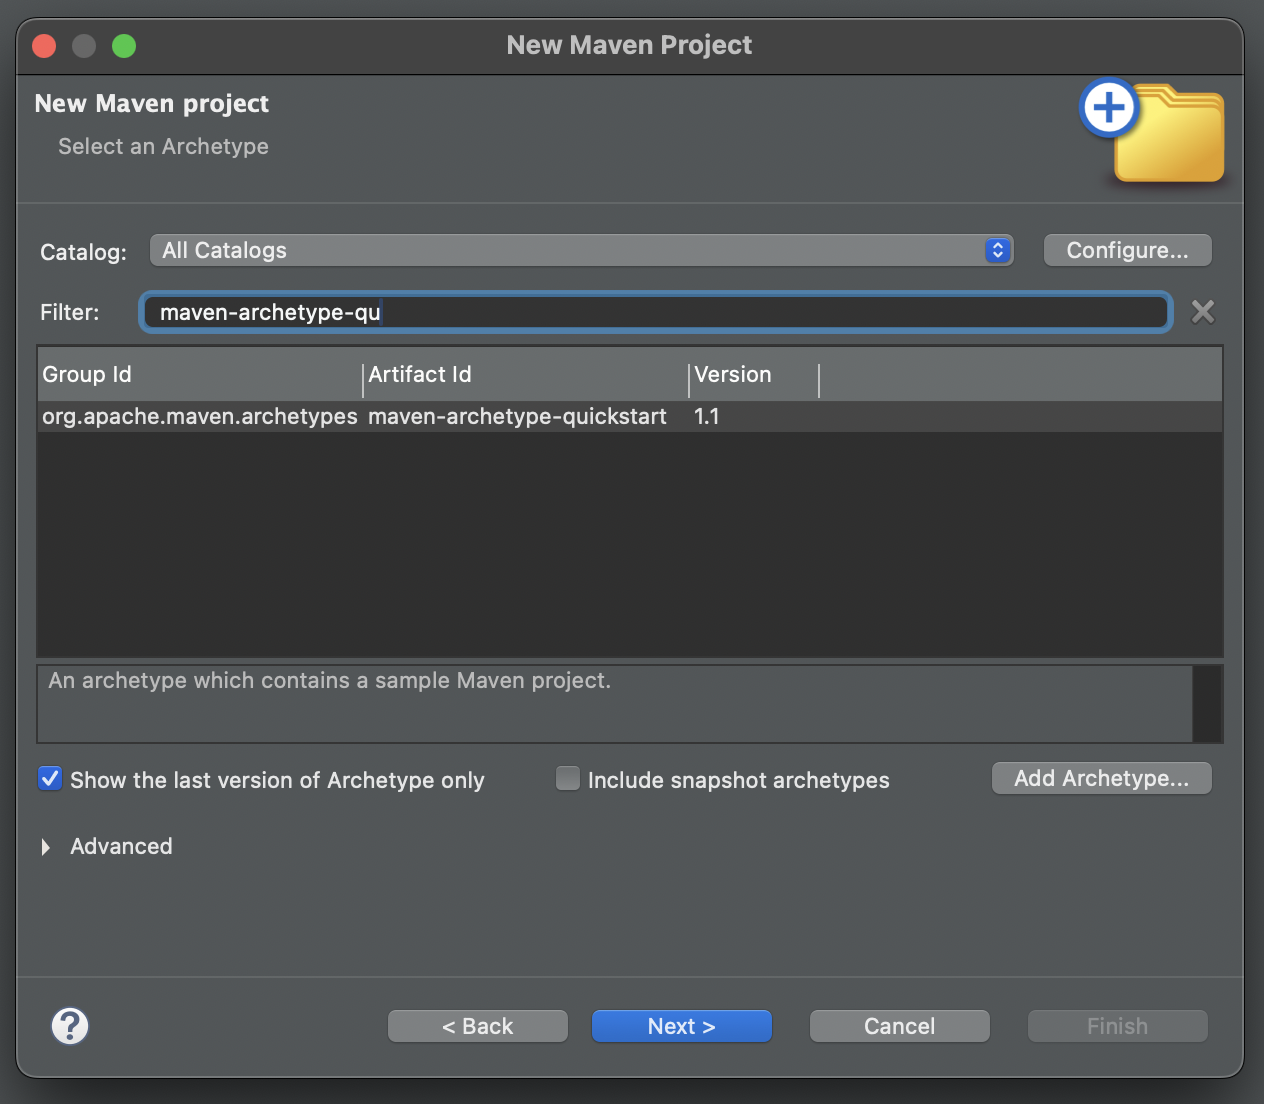Viewport: 1264px width, 1104px height.
Task: Clear the filter with the X icon
Action: (1203, 312)
